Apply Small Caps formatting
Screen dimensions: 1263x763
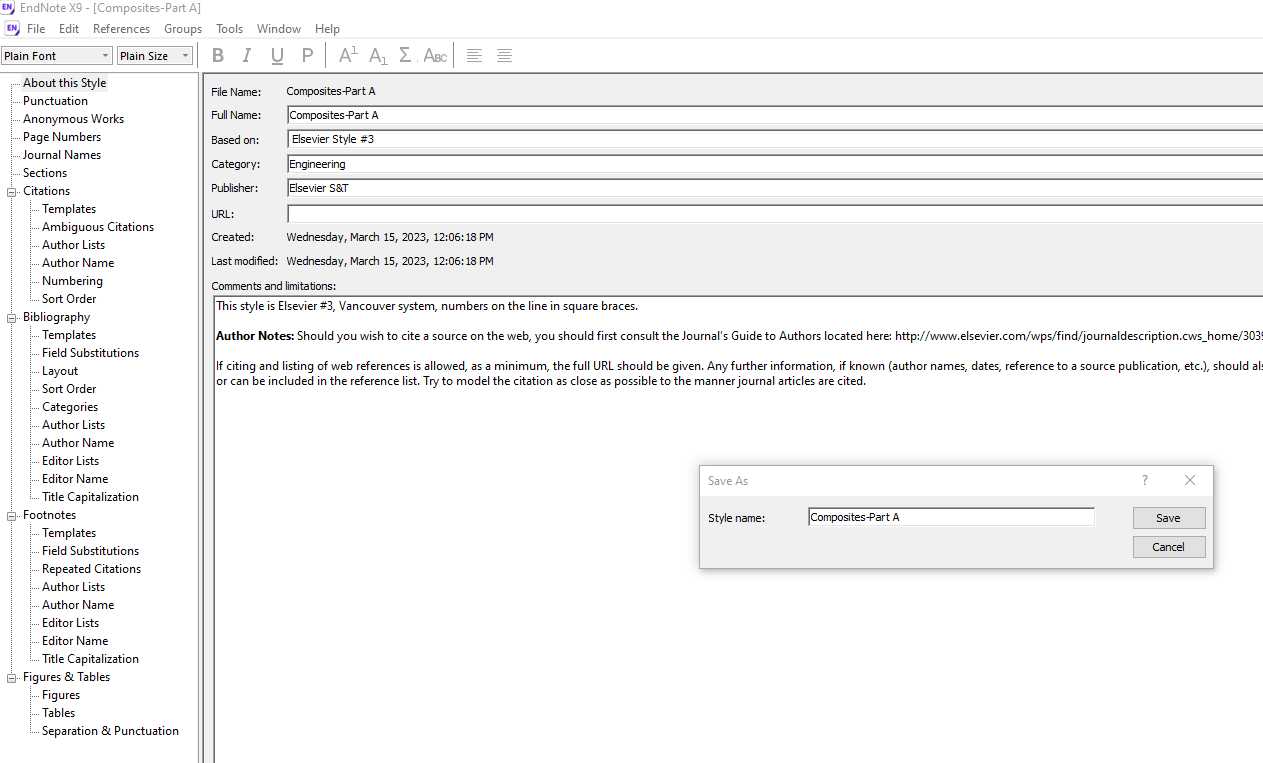point(435,56)
